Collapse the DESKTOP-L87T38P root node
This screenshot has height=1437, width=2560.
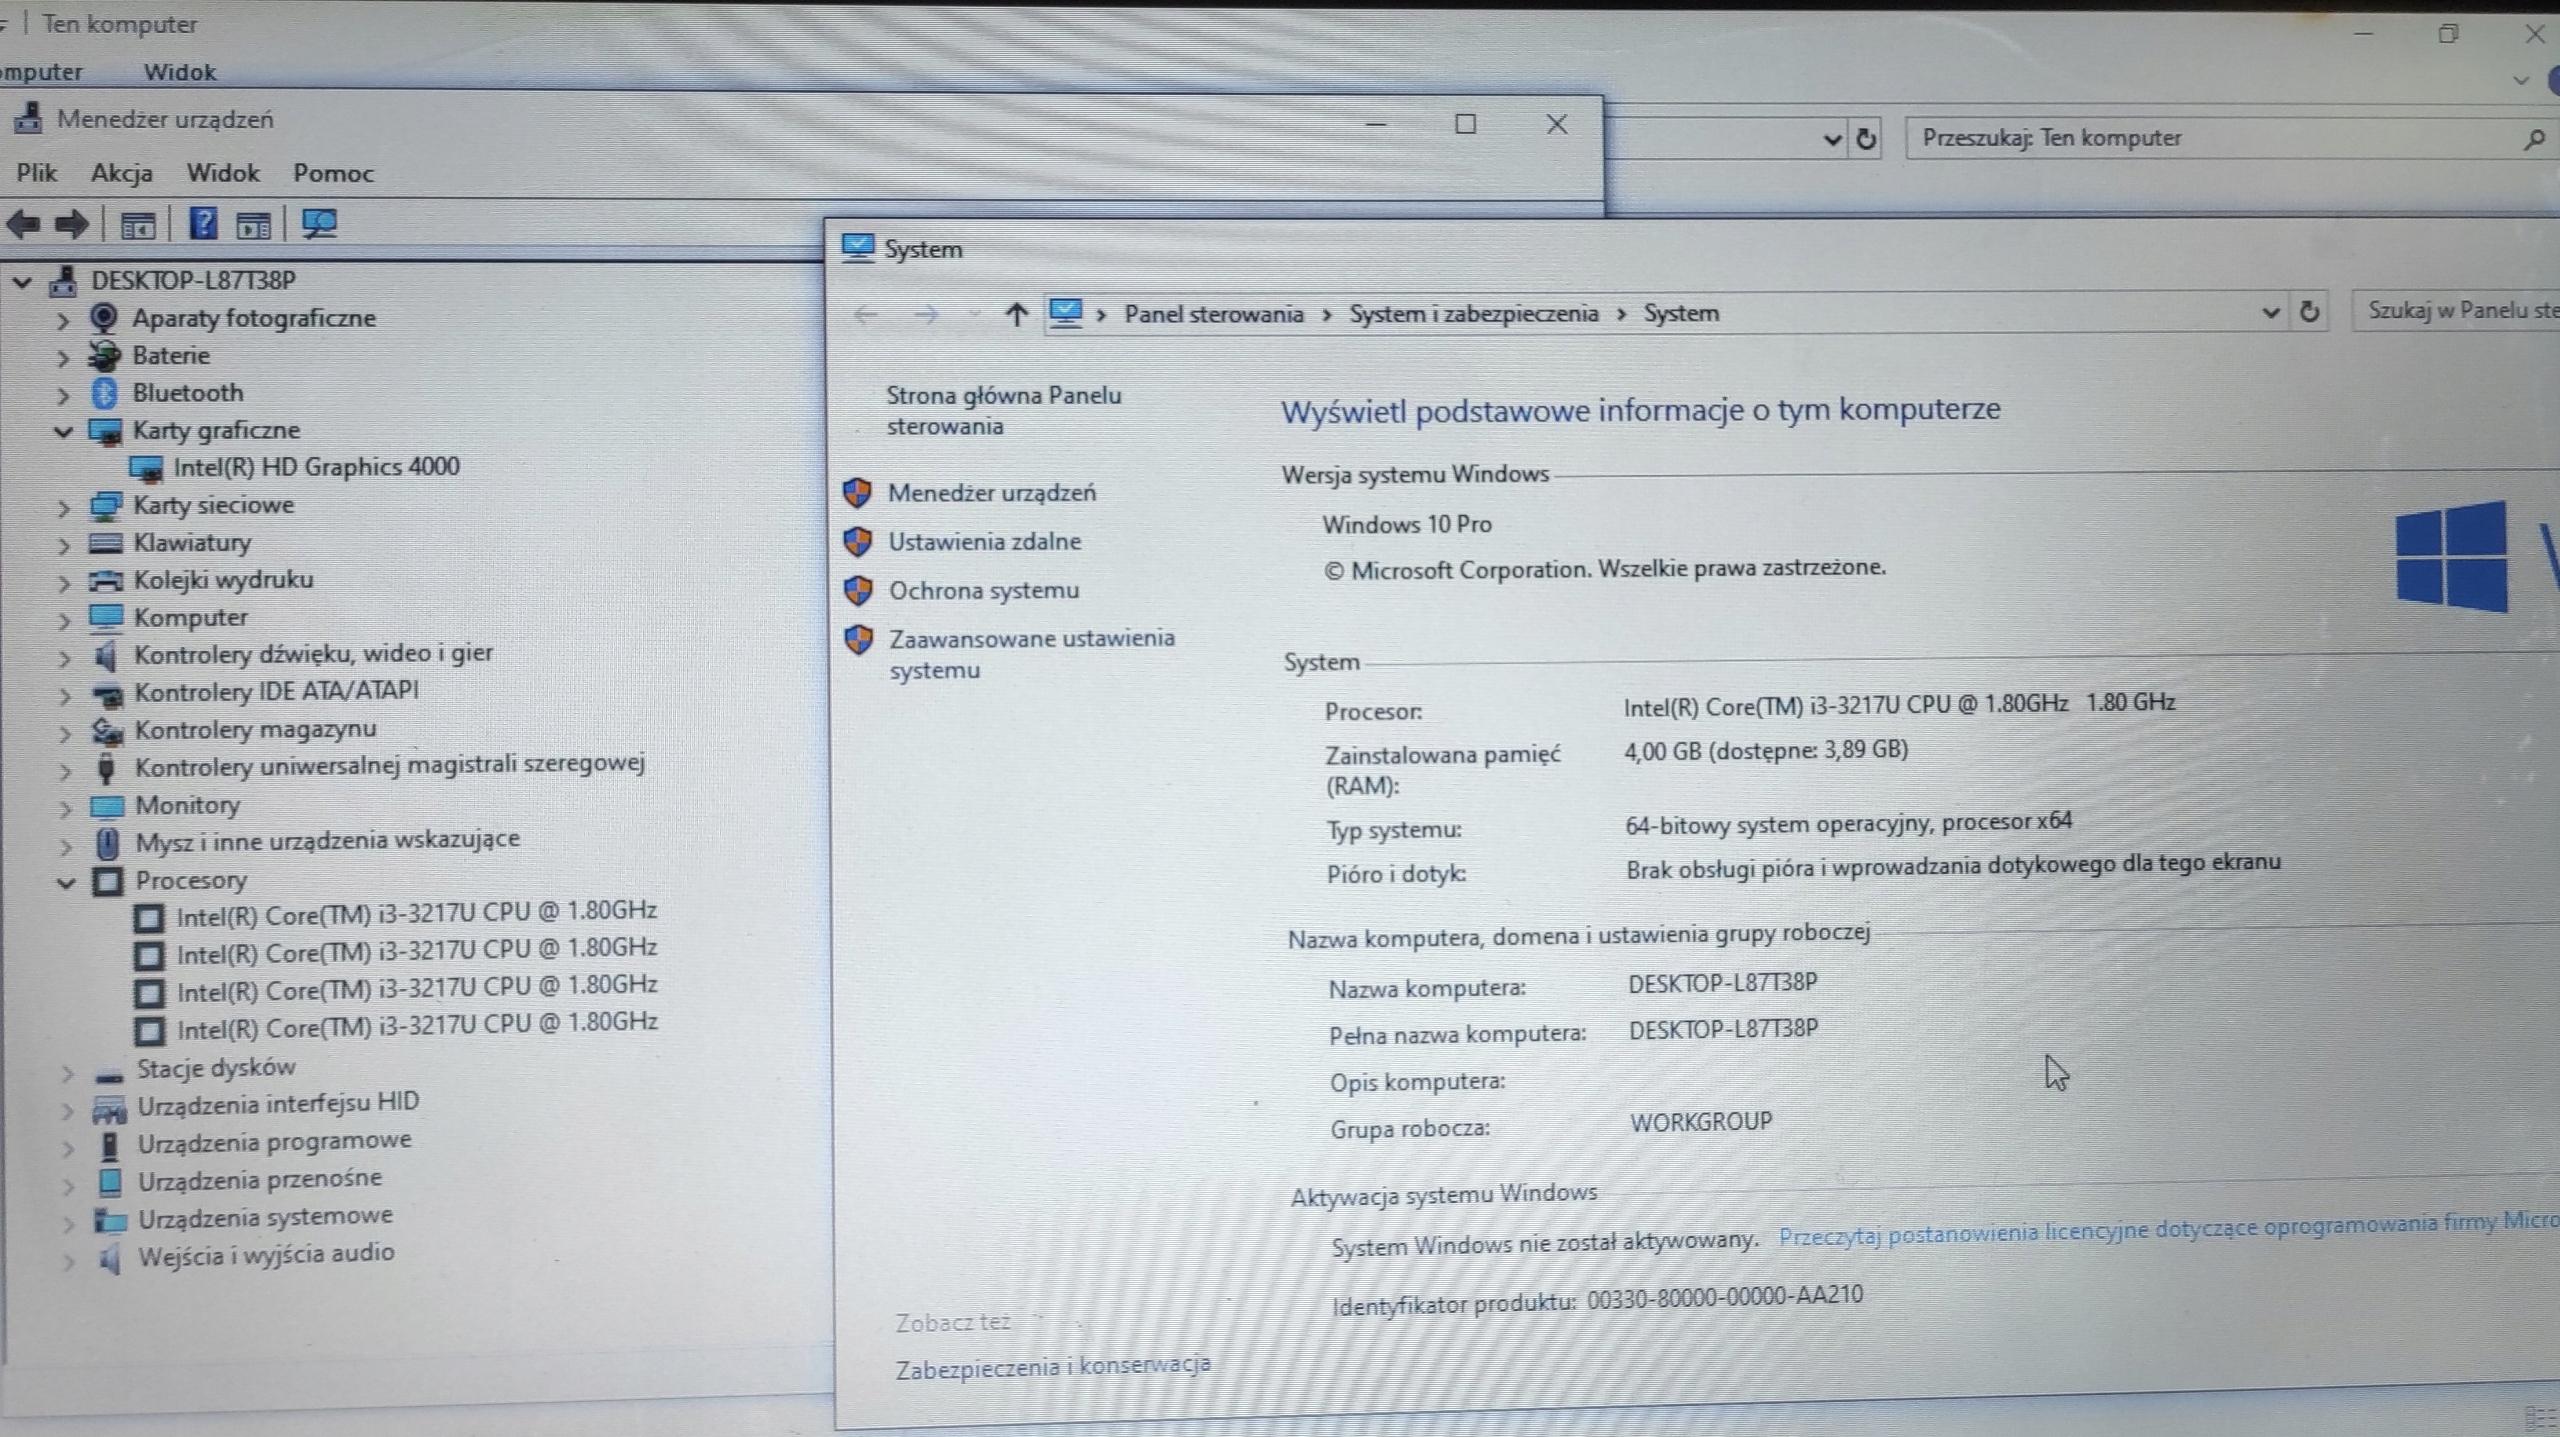point(22,282)
